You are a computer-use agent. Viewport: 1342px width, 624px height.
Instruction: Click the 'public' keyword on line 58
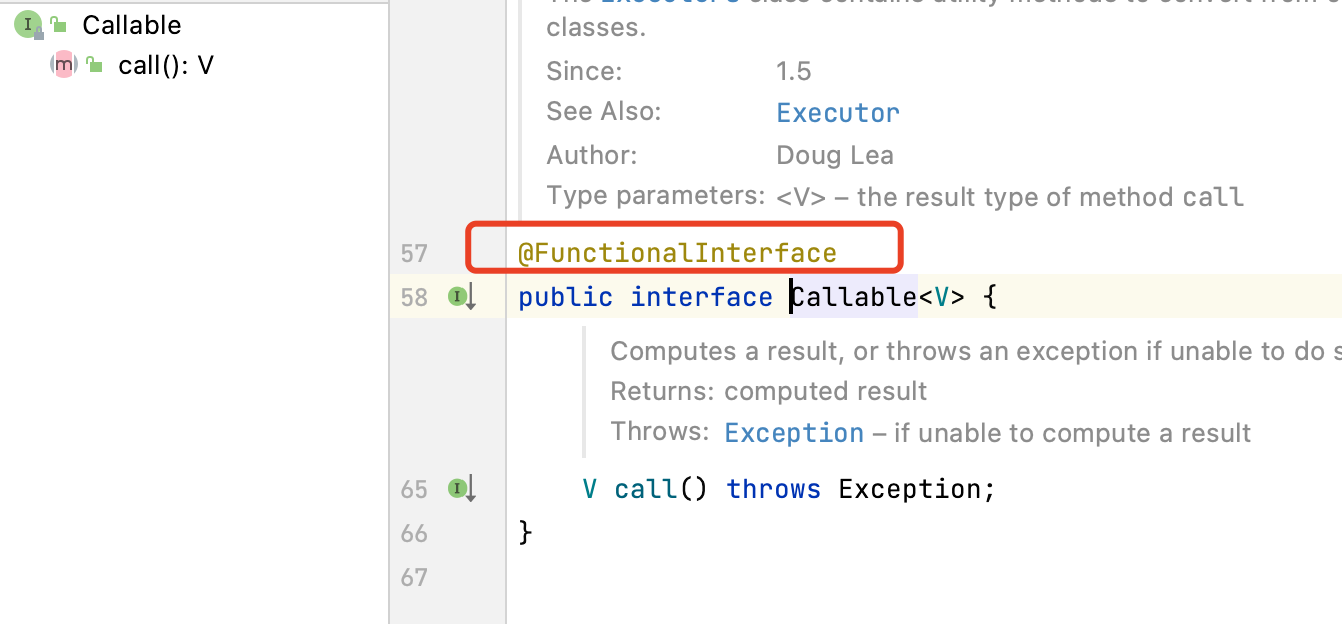tap(565, 297)
